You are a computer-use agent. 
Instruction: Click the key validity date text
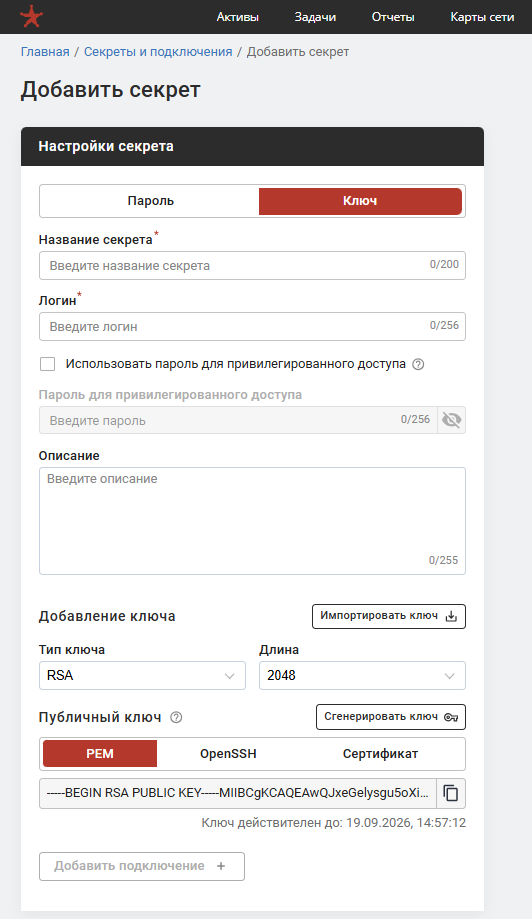click(x=334, y=823)
